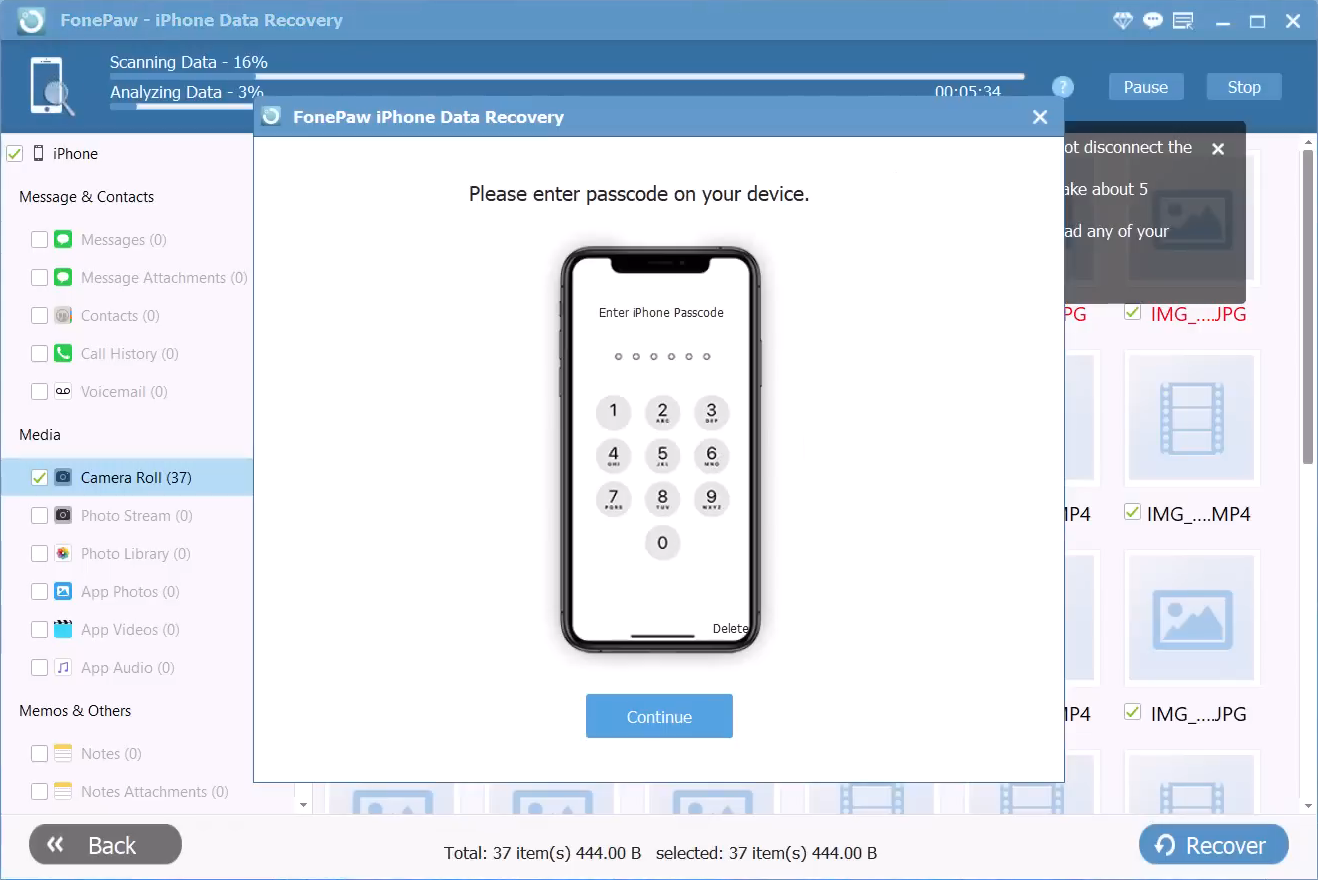Dismiss the dark tooltip with its X
The height and width of the screenshot is (880, 1318).
(x=1218, y=149)
